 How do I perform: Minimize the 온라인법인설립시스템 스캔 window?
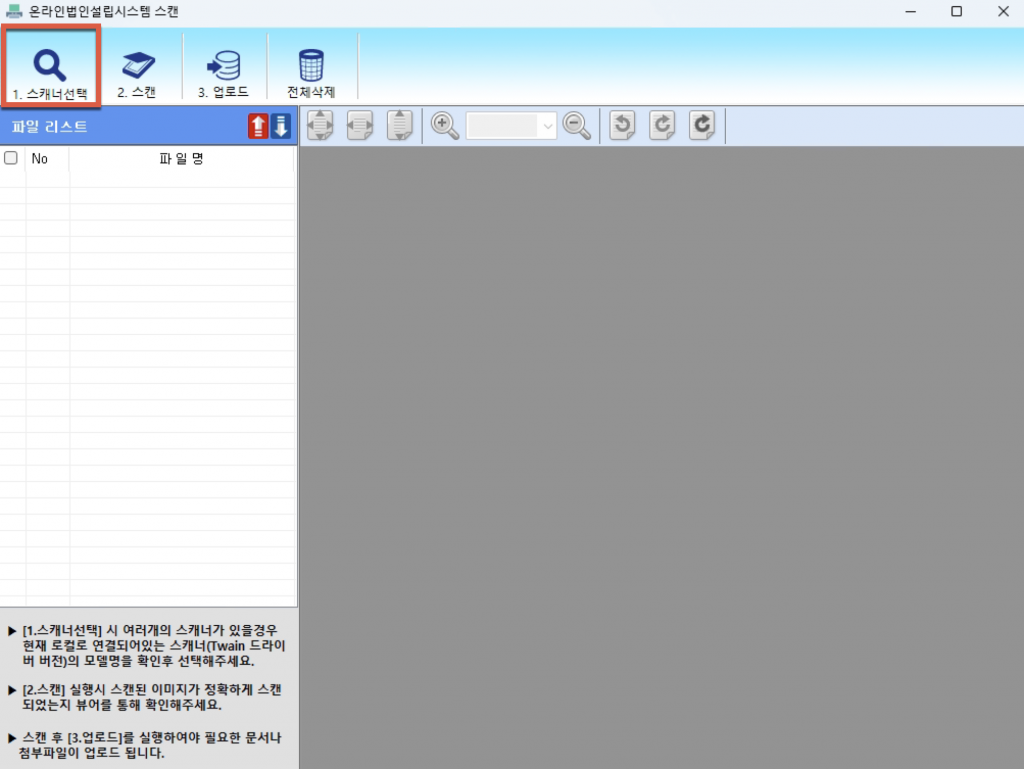click(x=910, y=12)
